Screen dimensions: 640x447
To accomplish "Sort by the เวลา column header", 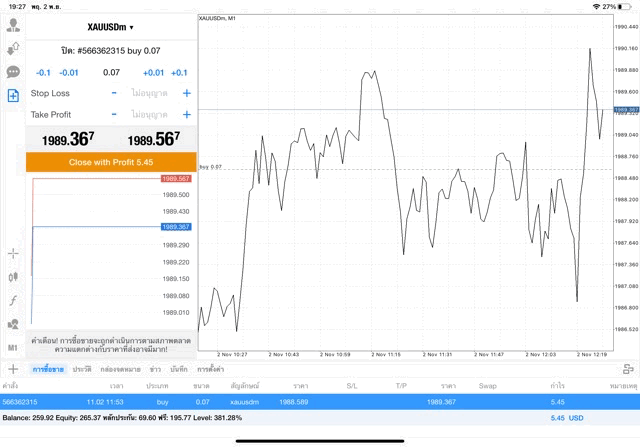I will pos(116,386).
